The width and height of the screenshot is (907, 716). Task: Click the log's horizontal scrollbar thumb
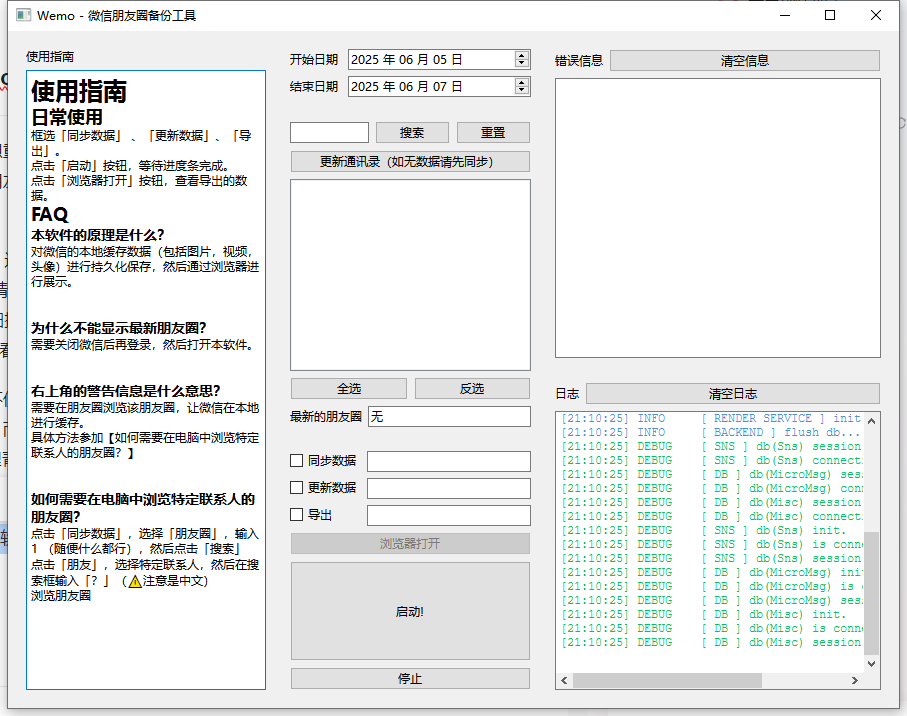667,681
